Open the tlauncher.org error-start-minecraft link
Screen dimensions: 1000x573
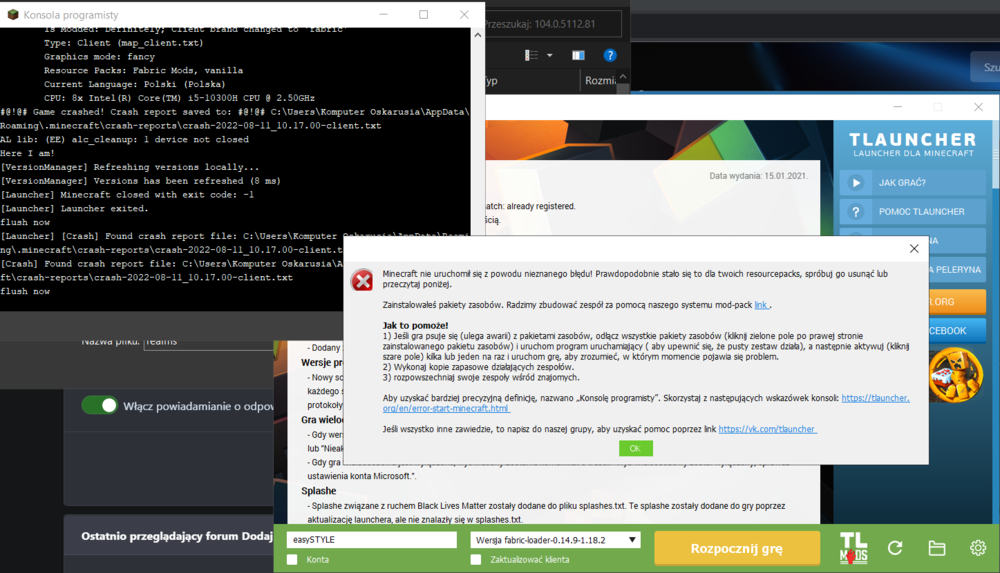point(646,403)
